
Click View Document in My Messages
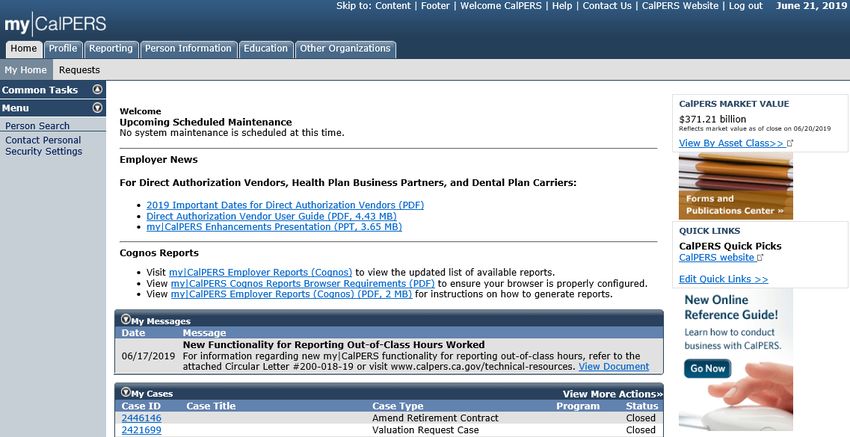click(614, 367)
